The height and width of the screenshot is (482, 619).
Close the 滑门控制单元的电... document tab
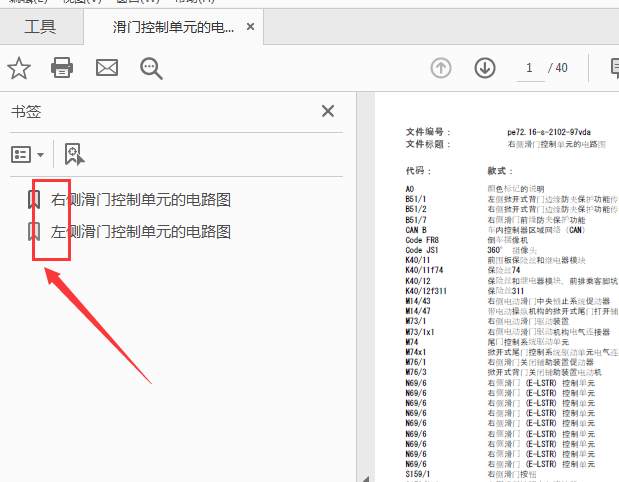click(250, 27)
